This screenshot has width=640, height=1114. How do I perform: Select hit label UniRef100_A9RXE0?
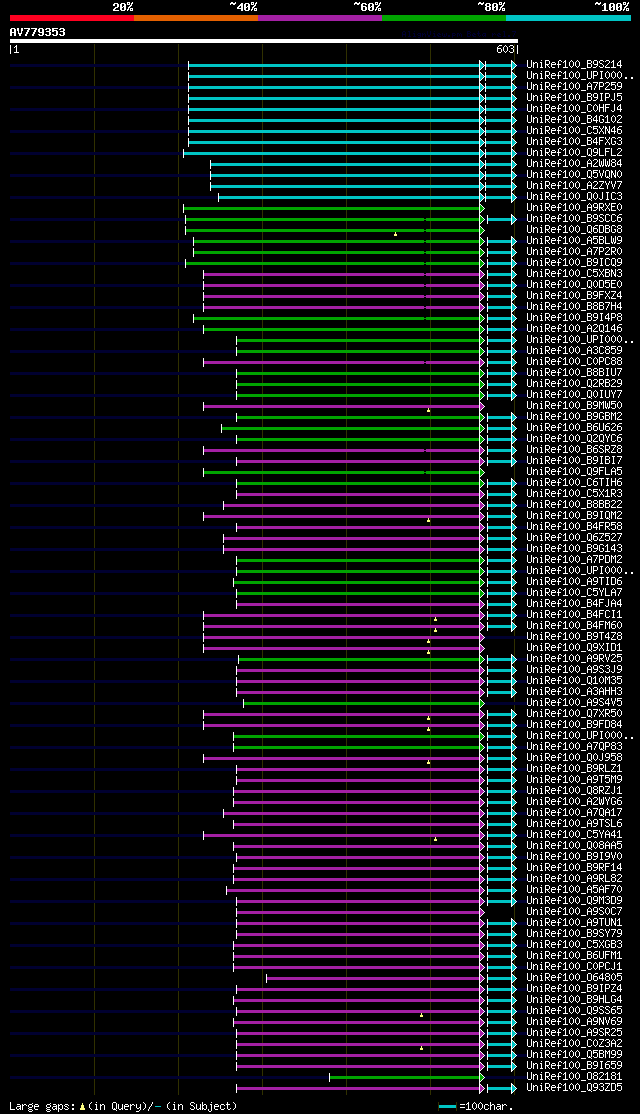574,207
